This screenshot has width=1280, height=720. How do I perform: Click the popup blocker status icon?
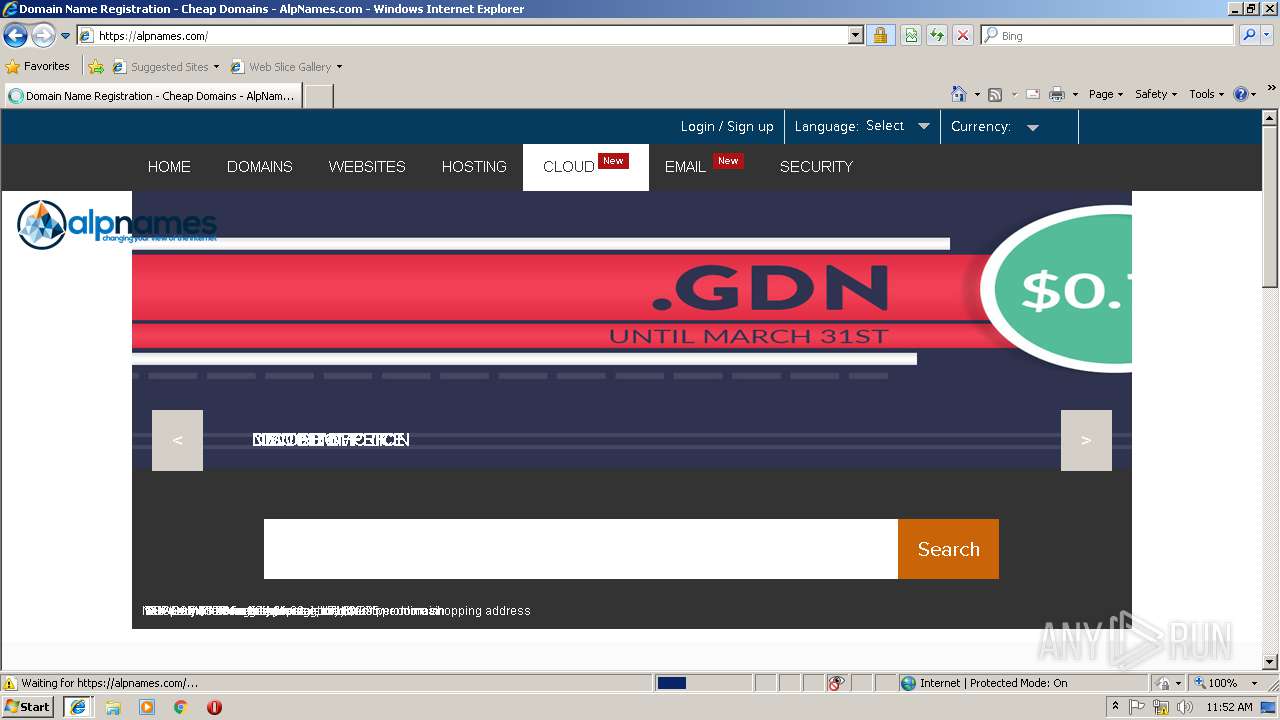836,683
